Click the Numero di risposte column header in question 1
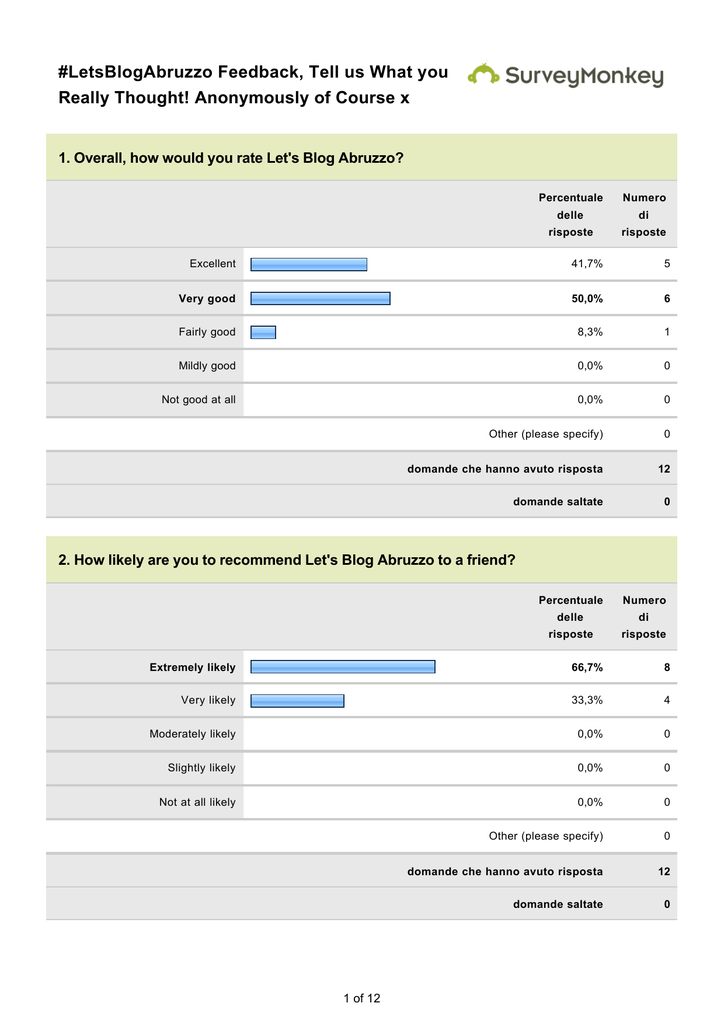 tap(644, 215)
